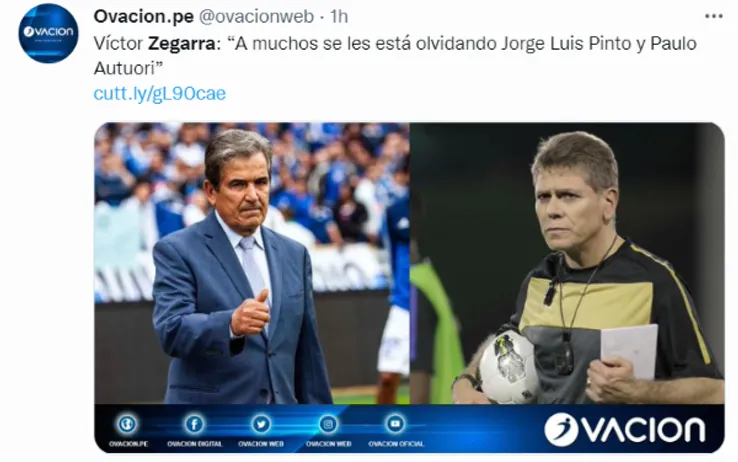Click the Instagram icon in the banner
The height and width of the screenshot is (462, 738).
pyautogui.click(x=328, y=424)
